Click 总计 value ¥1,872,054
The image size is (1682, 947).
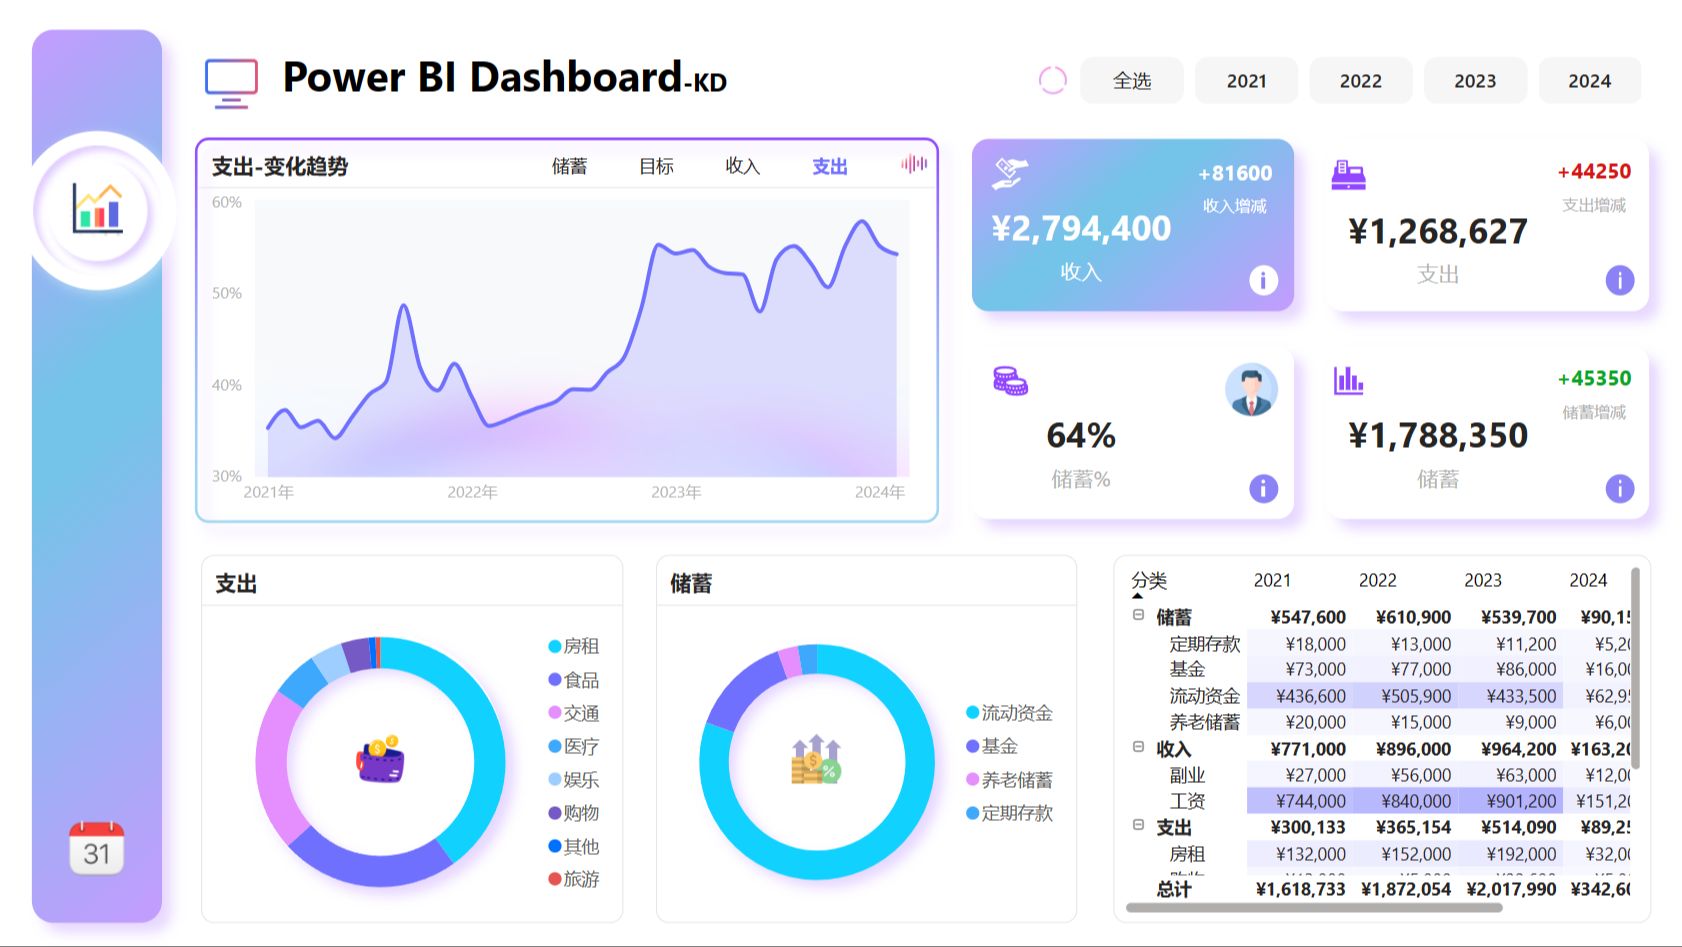point(1406,889)
